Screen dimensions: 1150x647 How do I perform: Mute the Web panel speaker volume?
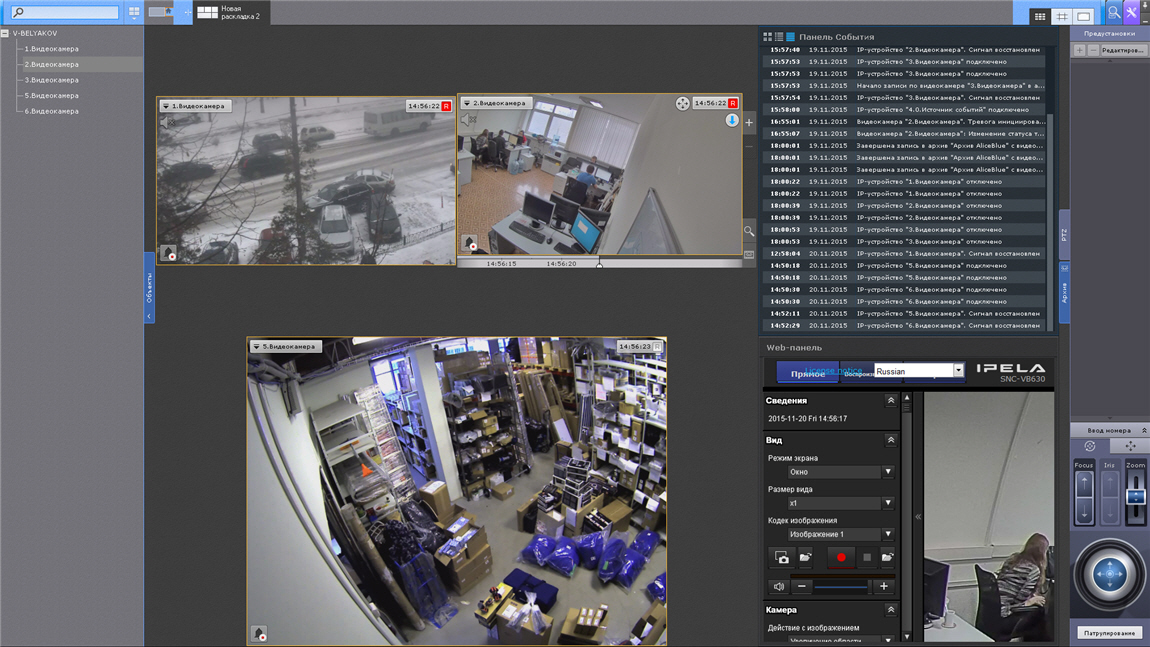[779, 587]
